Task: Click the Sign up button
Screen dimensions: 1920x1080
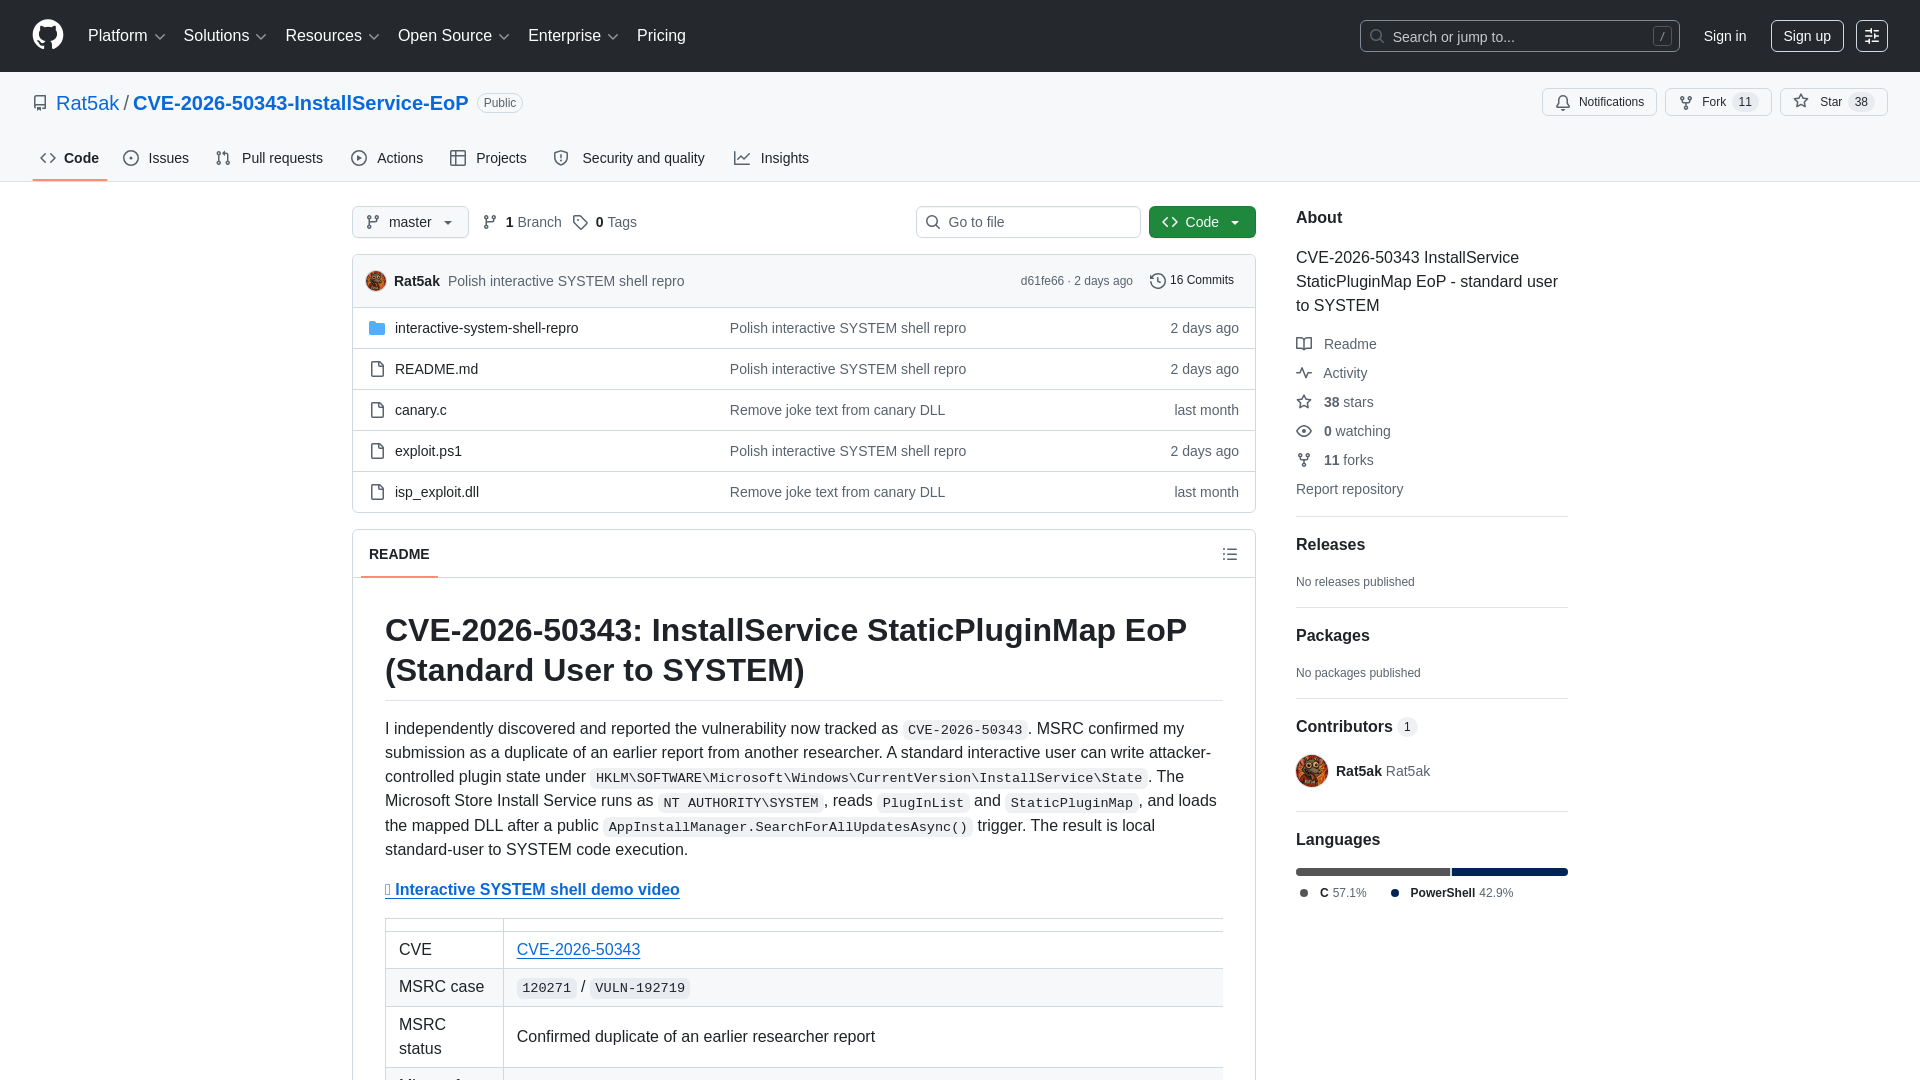Action: (1807, 36)
